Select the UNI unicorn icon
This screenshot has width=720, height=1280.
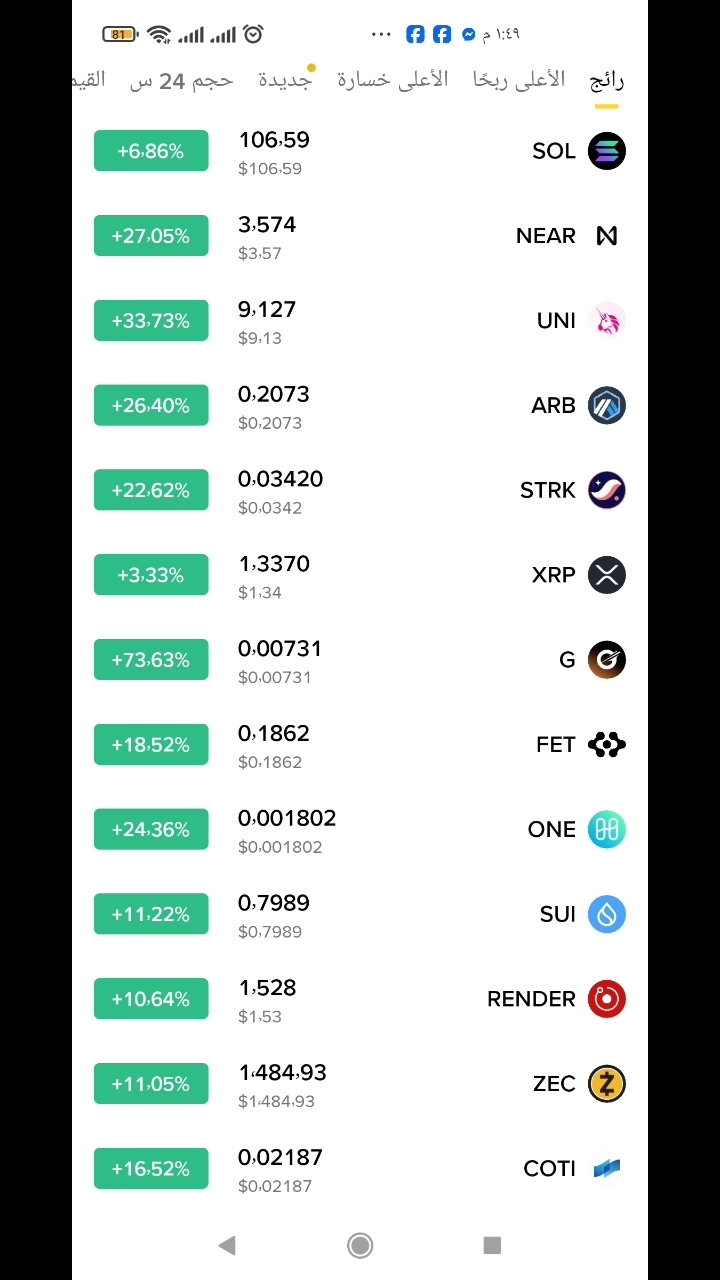point(606,321)
